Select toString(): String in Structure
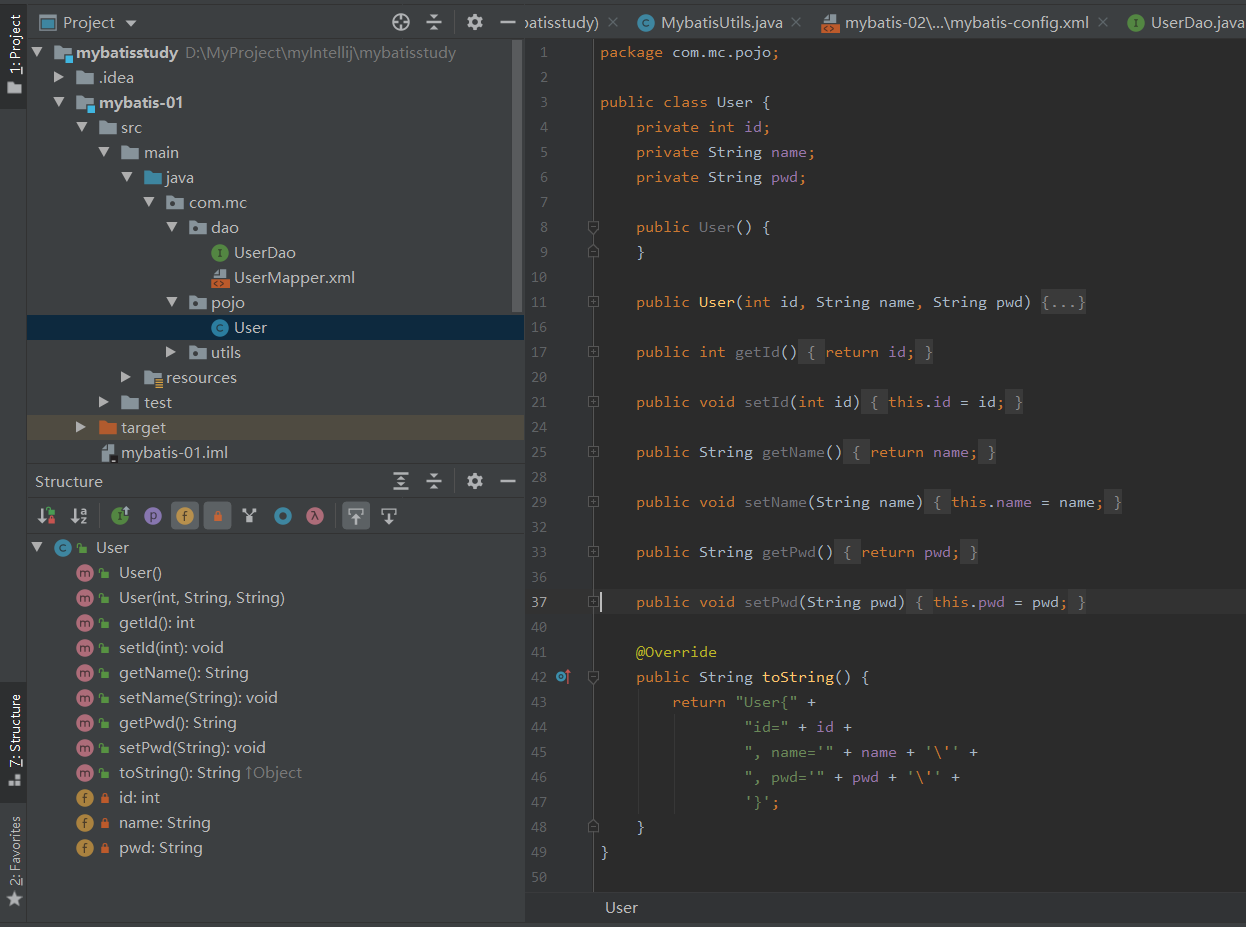 (x=180, y=773)
